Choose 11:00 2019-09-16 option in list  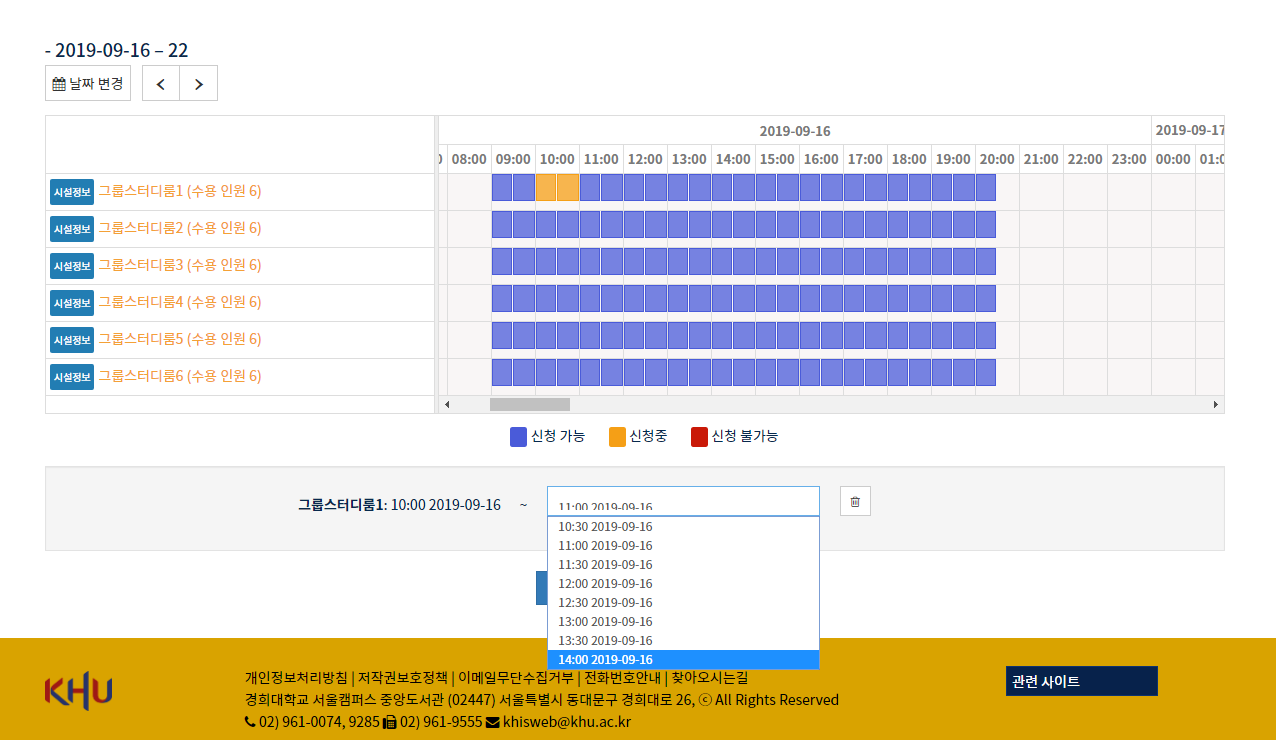683,546
